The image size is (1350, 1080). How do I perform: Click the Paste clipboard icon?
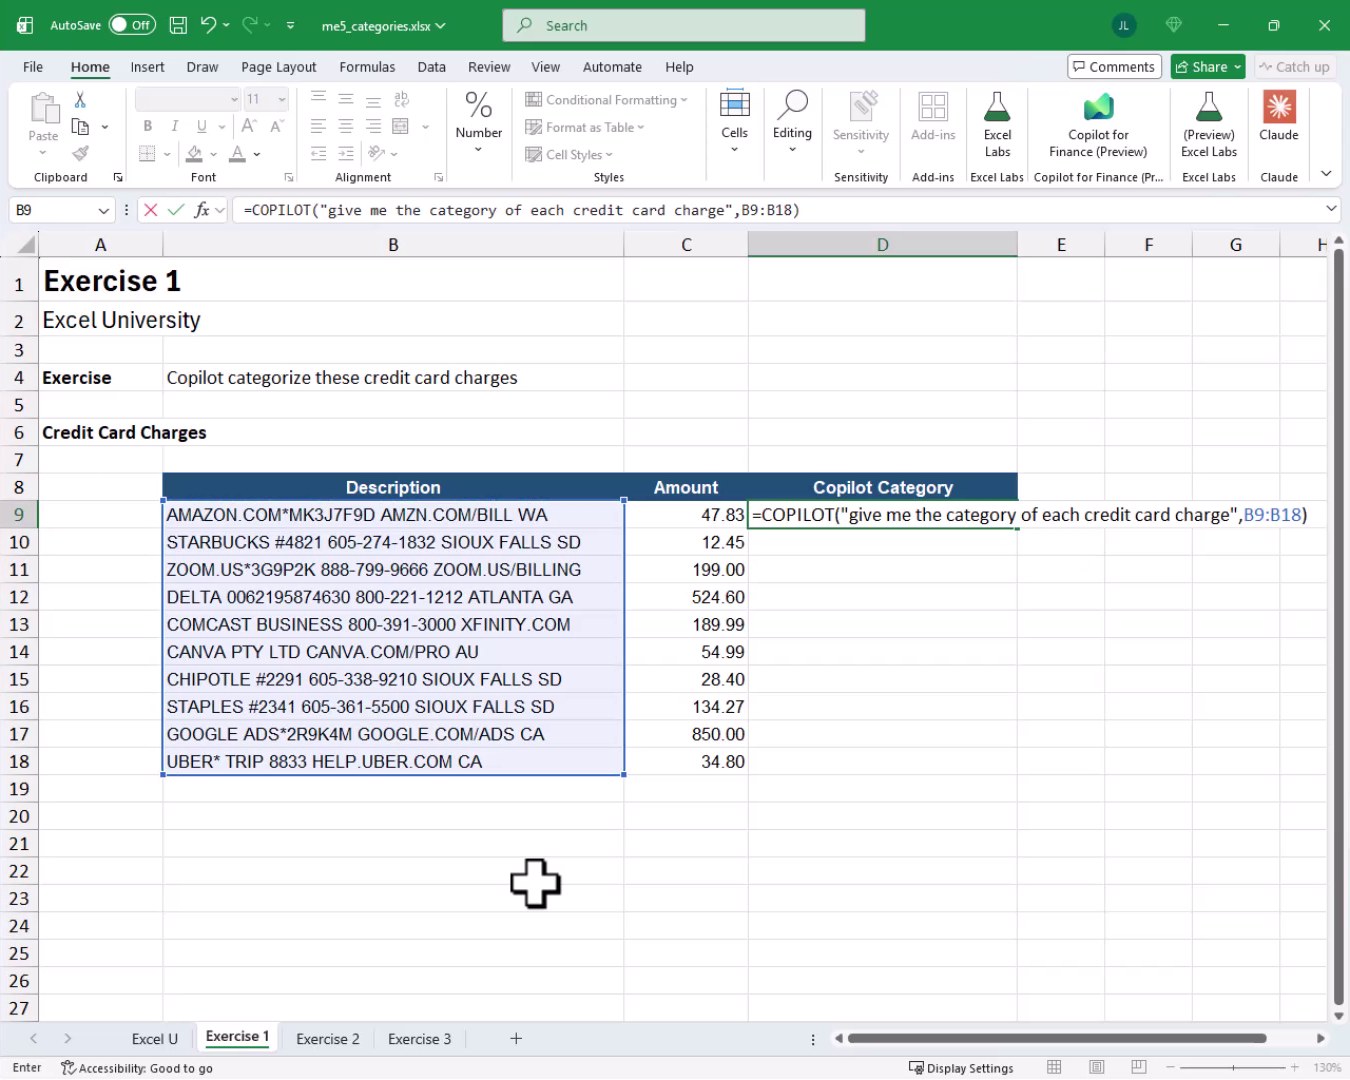click(x=43, y=108)
